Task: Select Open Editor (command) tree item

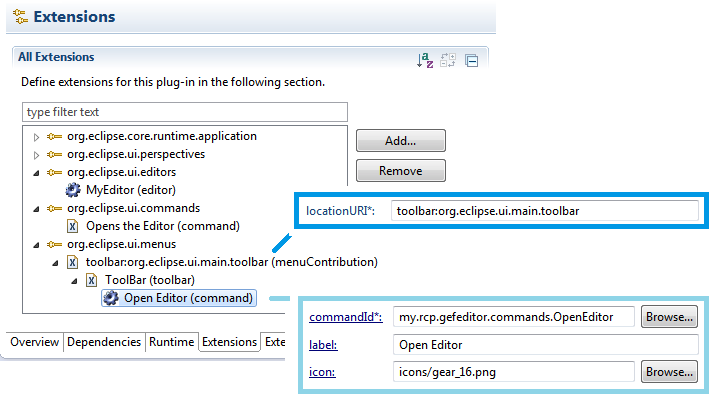Action: click(x=179, y=298)
